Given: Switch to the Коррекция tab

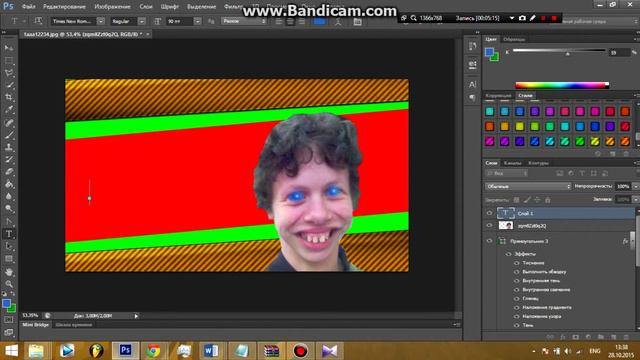Looking at the screenshot, I should (498, 96).
